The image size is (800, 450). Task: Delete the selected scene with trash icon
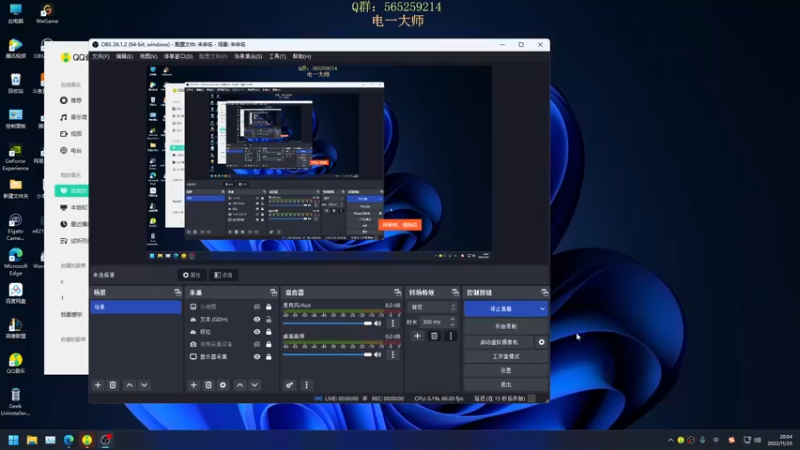tap(113, 385)
